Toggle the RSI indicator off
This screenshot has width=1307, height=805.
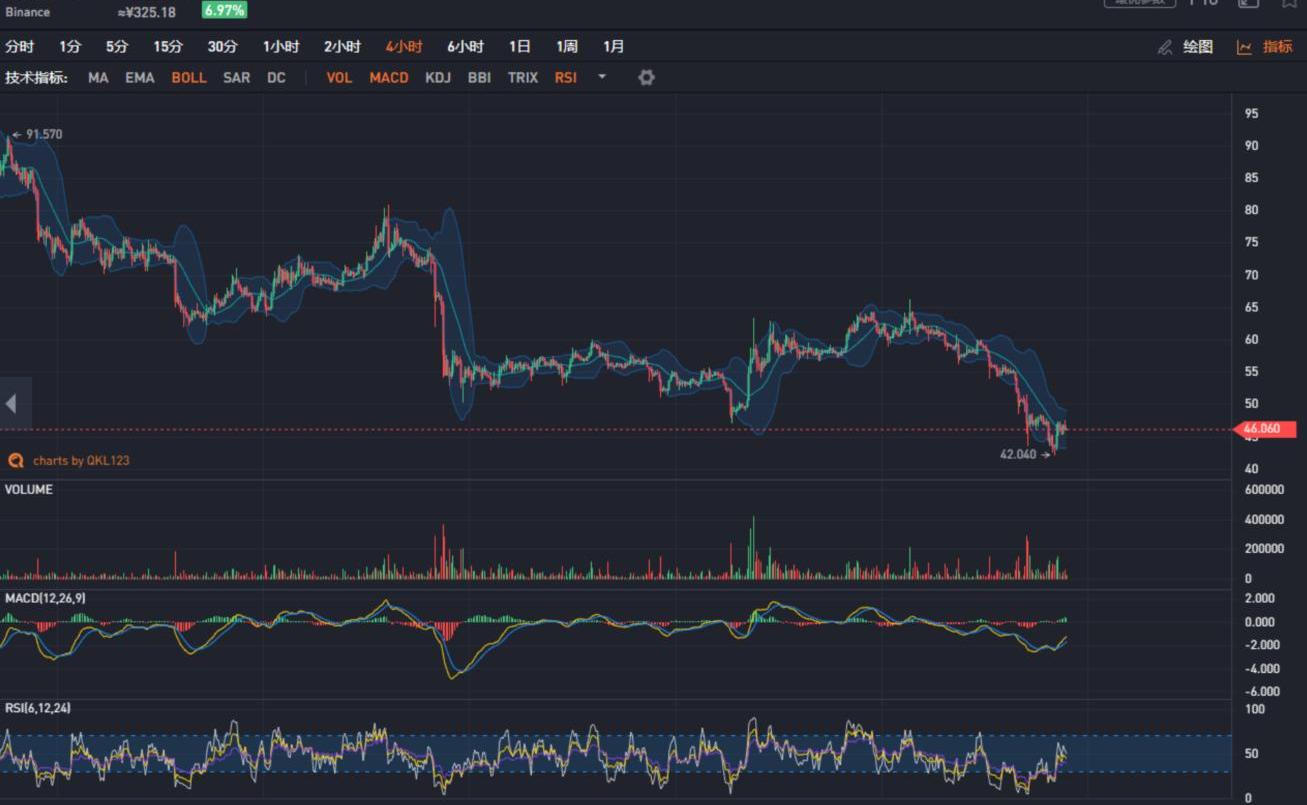point(565,77)
